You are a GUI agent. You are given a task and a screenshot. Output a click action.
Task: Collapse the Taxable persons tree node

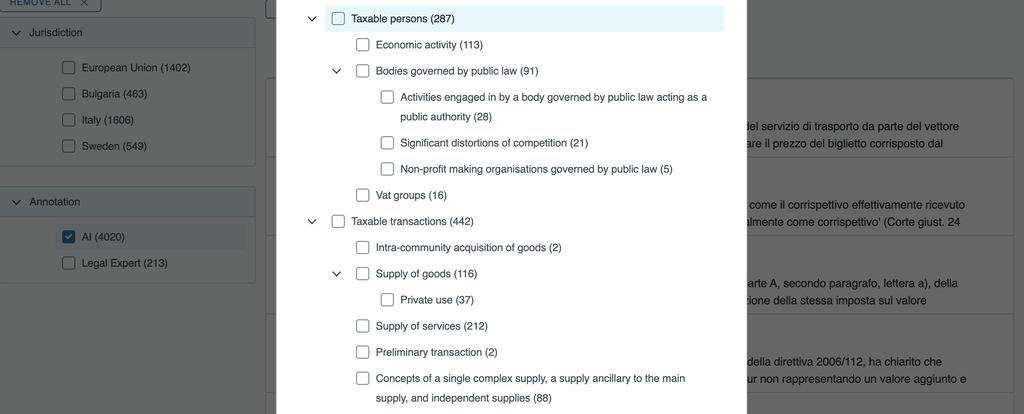click(312, 19)
